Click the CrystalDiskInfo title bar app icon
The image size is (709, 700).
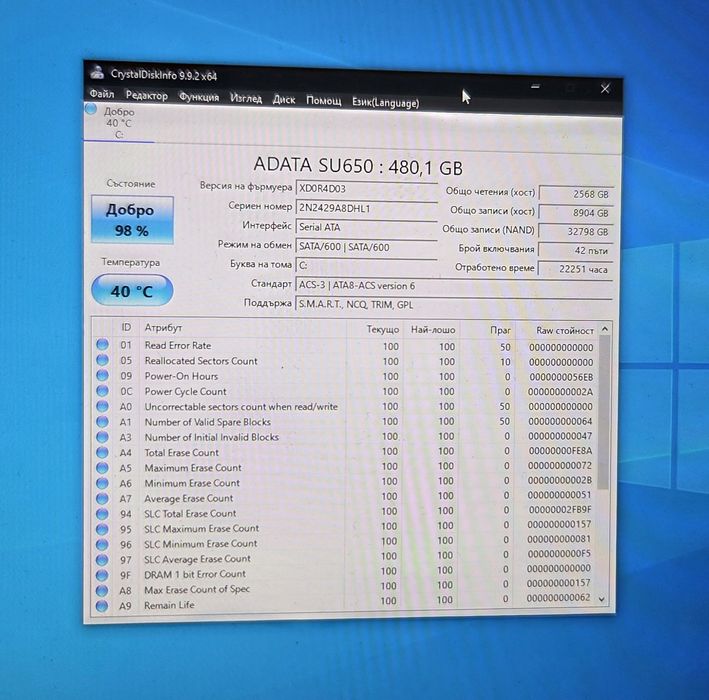[97, 71]
